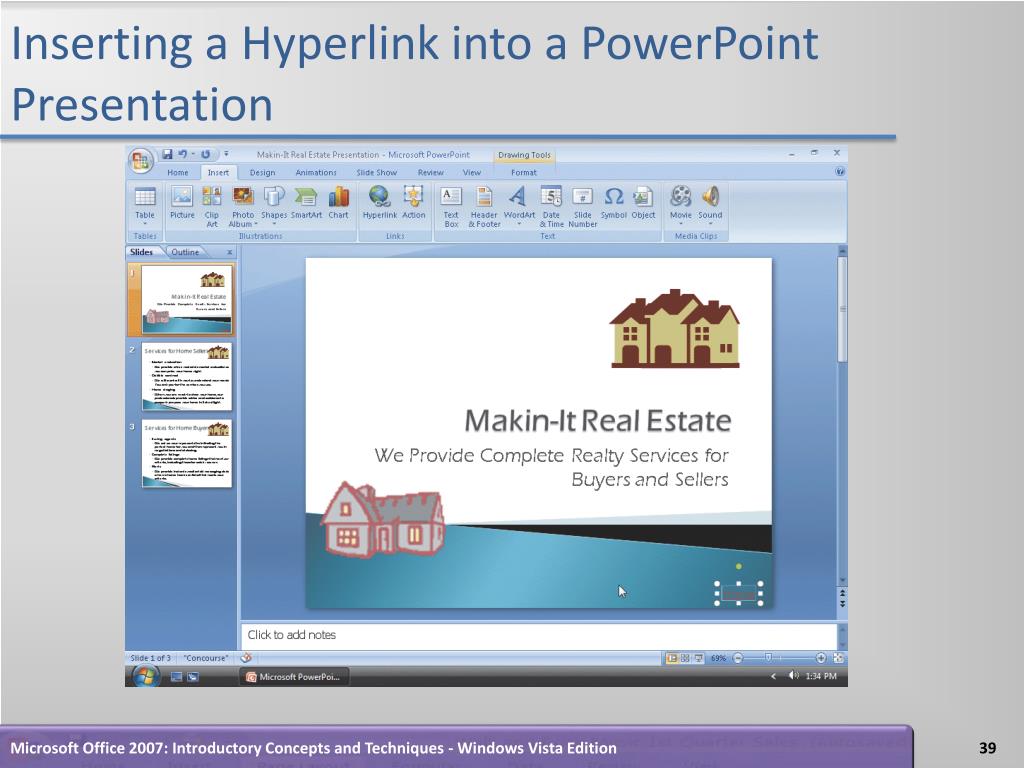Insert a Chart
This screenshot has width=1024, height=768.
pos(338,203)
